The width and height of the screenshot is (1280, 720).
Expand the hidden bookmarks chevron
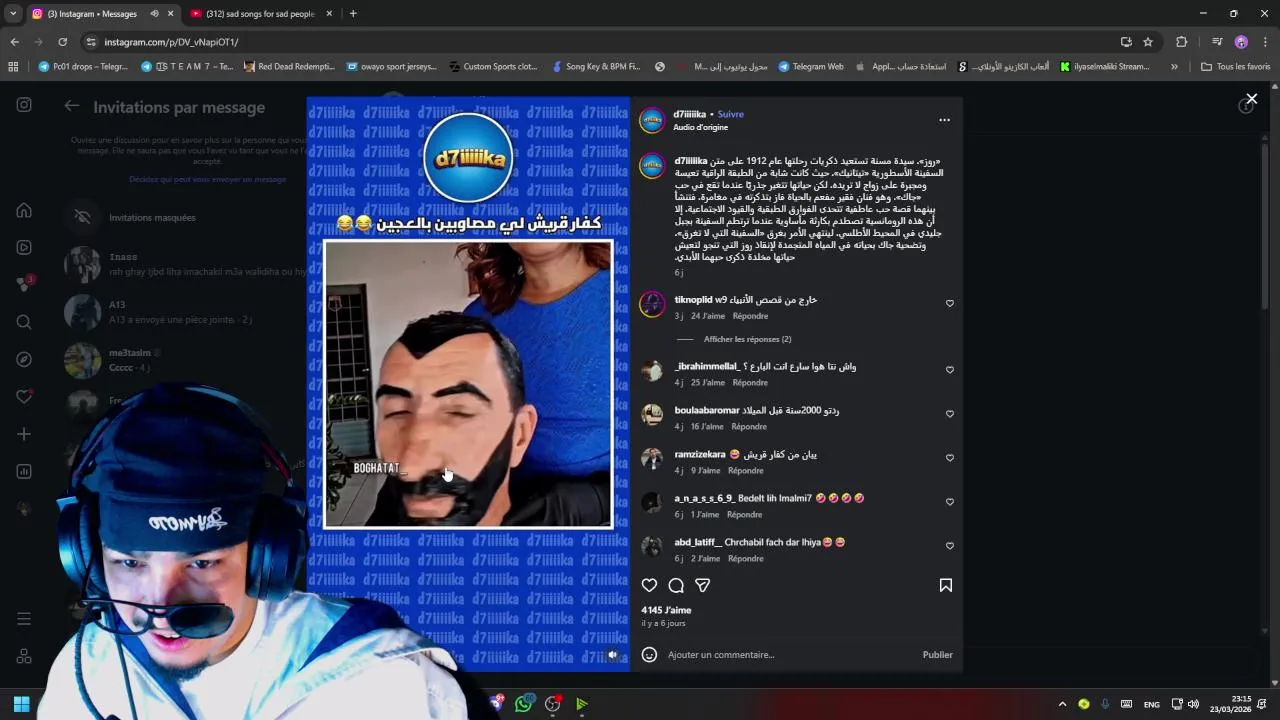click(x=1174, y=67)
